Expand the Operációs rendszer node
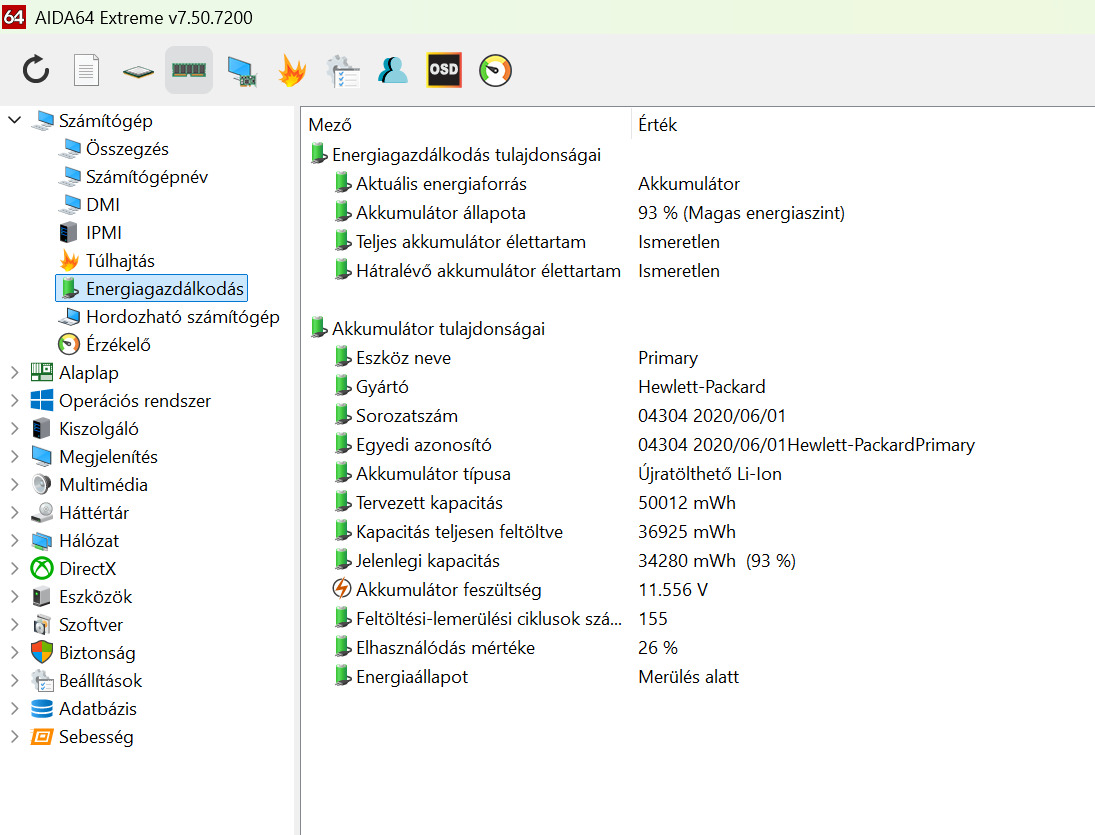 (15, 401)
